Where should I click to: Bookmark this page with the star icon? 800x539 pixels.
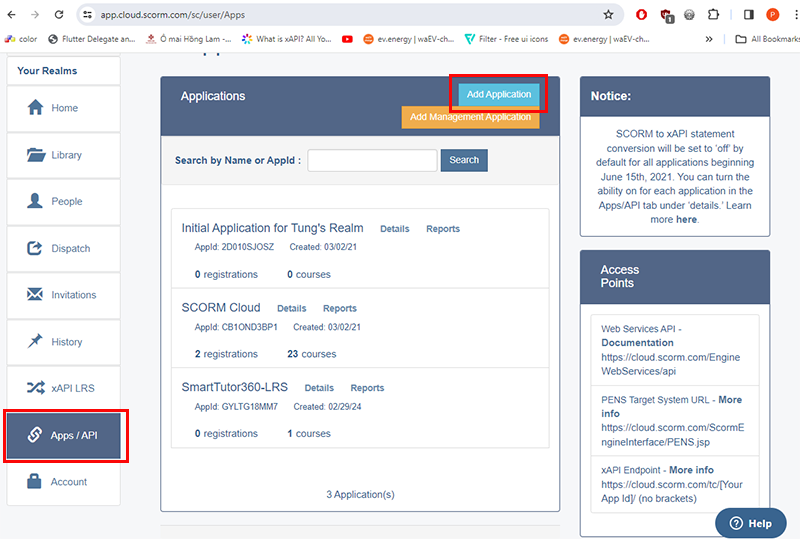tap(608, 14)
